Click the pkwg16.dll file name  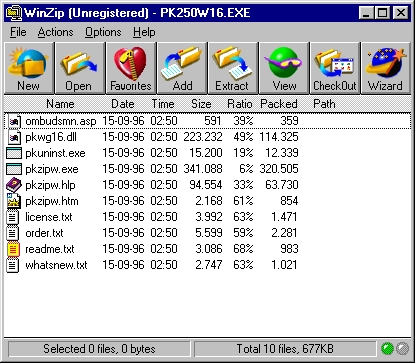point(51,137)
